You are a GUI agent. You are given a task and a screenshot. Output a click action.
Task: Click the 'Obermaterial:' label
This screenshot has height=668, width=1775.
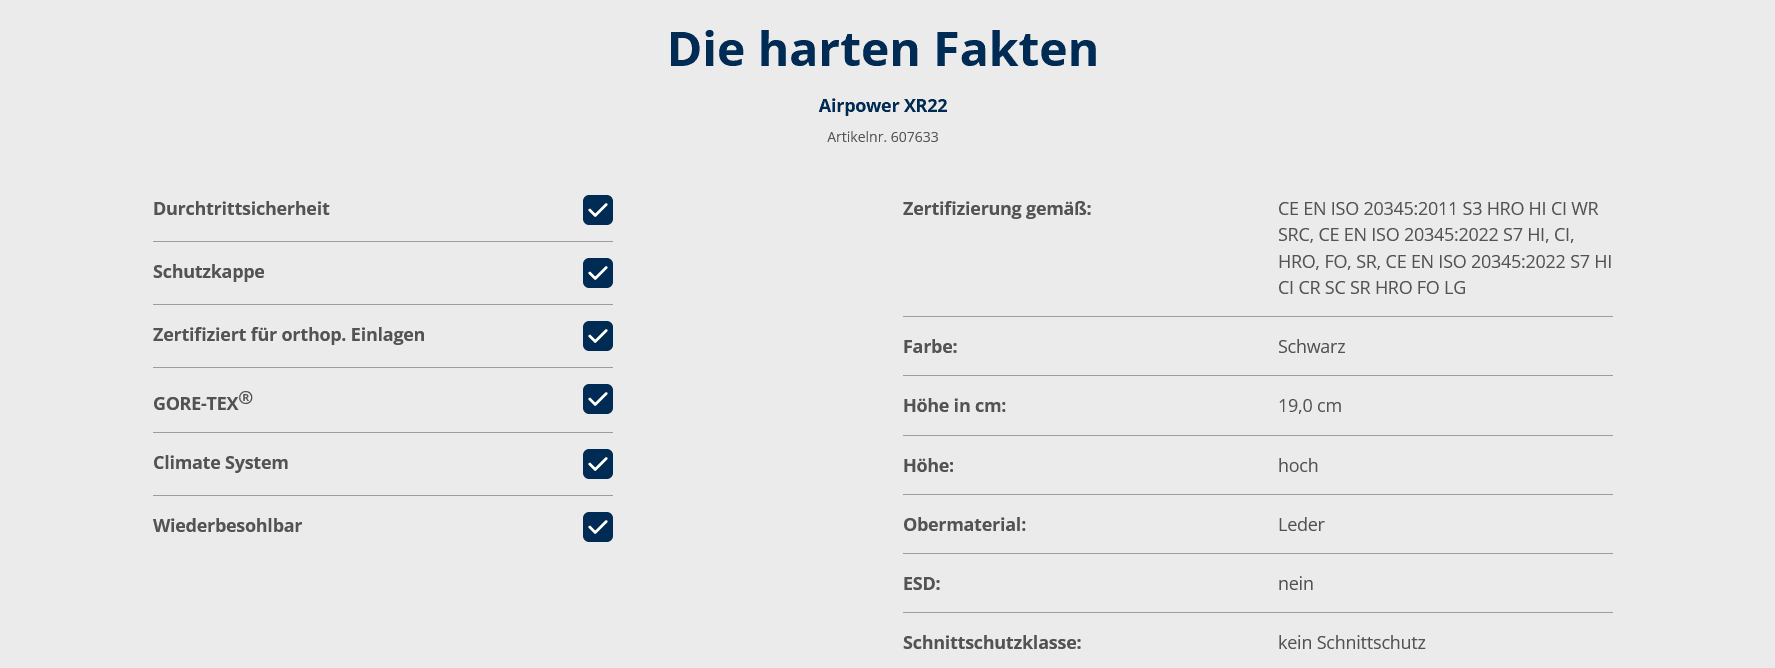coord(965,524)
